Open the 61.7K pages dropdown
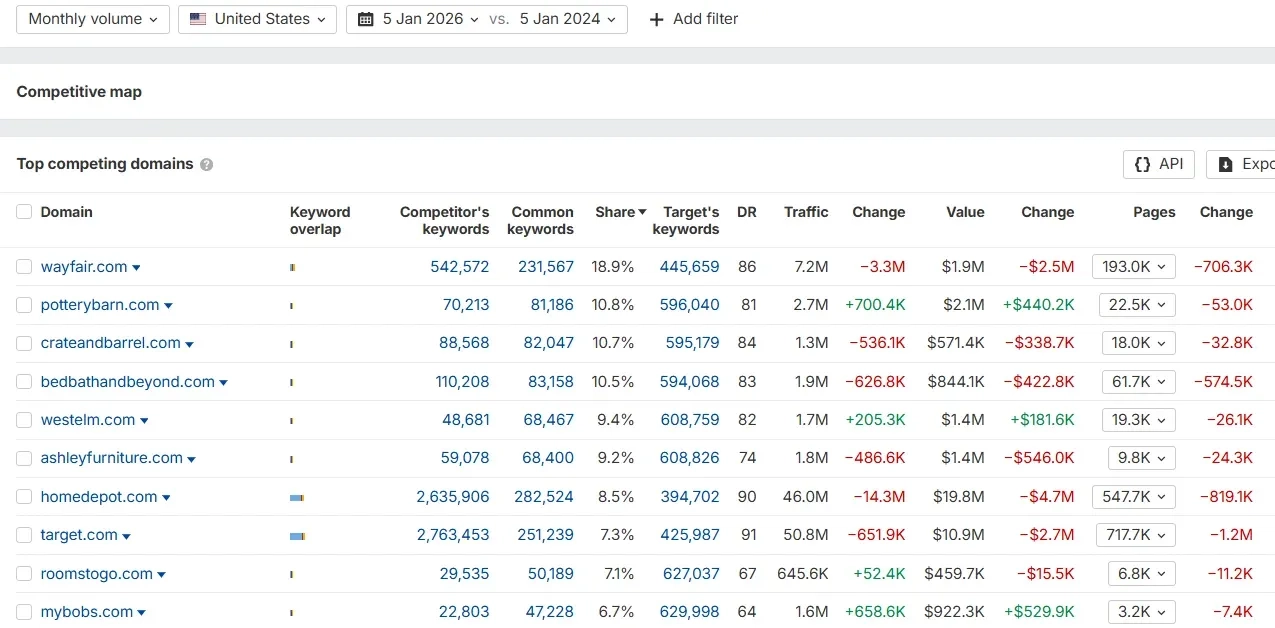Screen dimensions: 1275x628 pos(1138,382)
